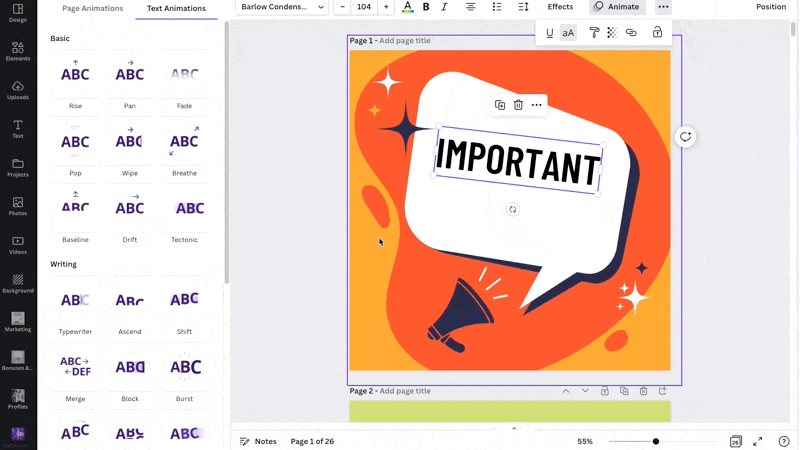Open the Position panel
The image size is (800, 450).
click(770, 7)
